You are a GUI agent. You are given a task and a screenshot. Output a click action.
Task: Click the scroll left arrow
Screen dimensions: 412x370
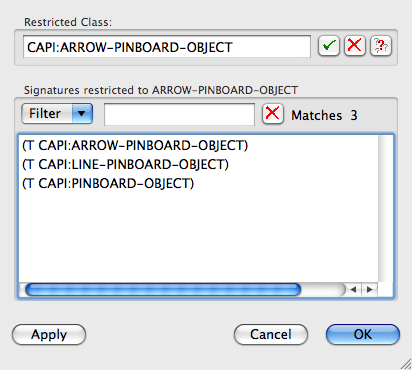[353, 289]
